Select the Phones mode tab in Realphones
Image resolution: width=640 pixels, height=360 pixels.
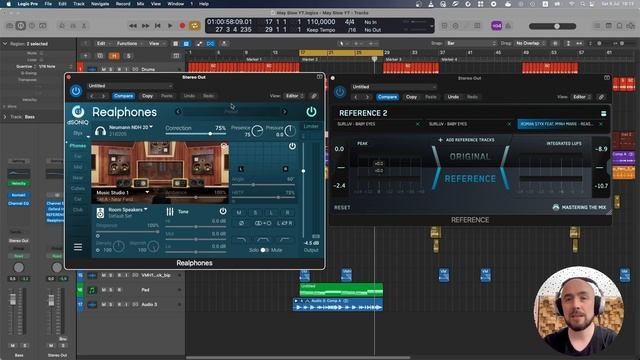[x=78, y=146]
